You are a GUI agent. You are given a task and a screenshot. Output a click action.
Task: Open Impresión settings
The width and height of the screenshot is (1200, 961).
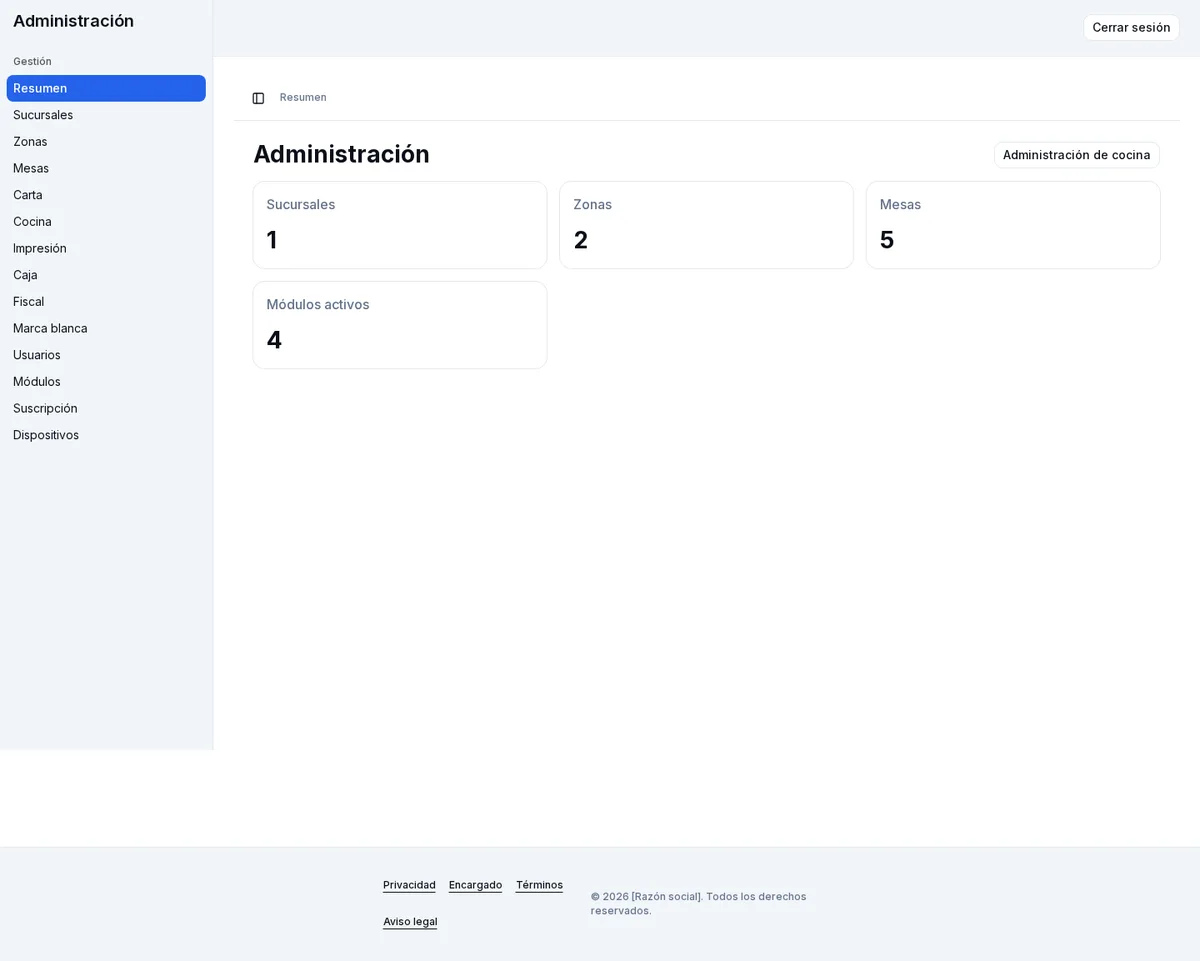(x=106, y=248)
